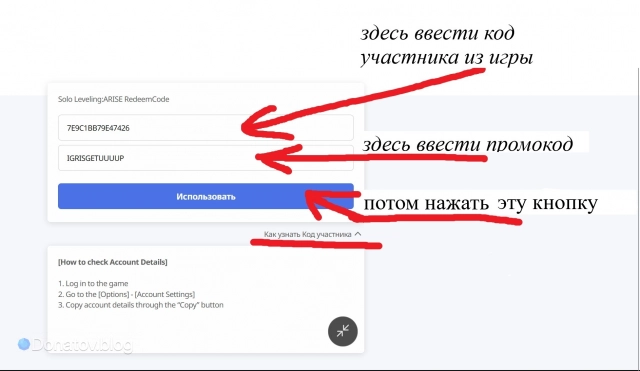Image resolution: width=640 pixels, height=371 pixels.
Task: Click the blue Использовать button
Action: click(x=206, y=196)
